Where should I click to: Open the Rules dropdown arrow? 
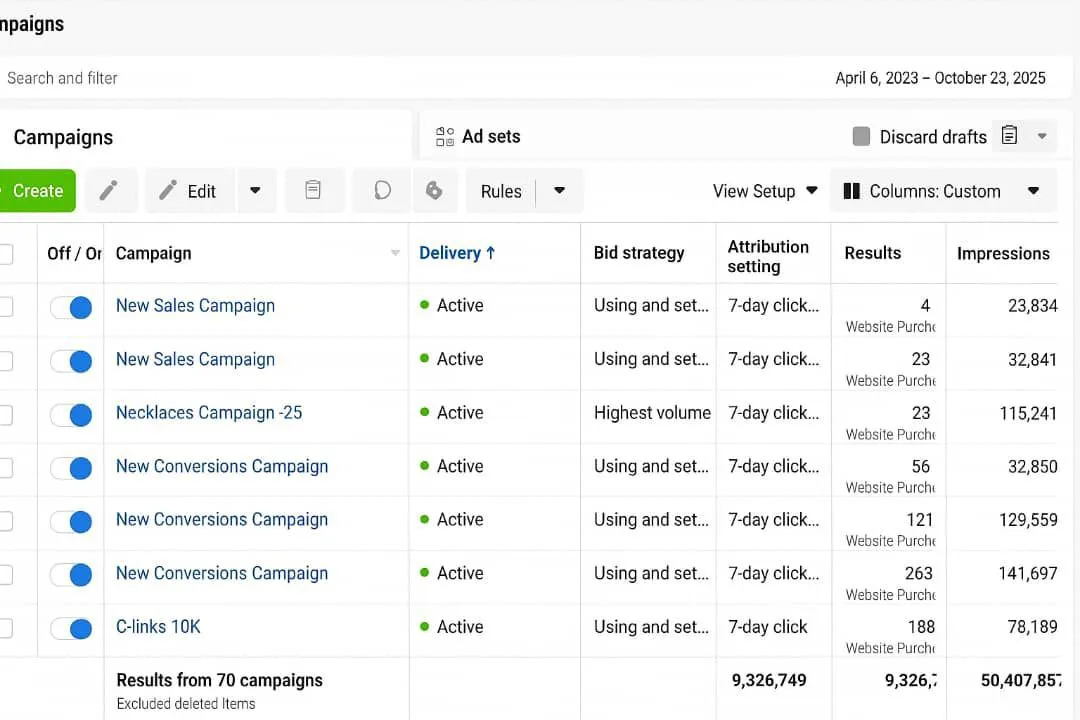point(560,190)
